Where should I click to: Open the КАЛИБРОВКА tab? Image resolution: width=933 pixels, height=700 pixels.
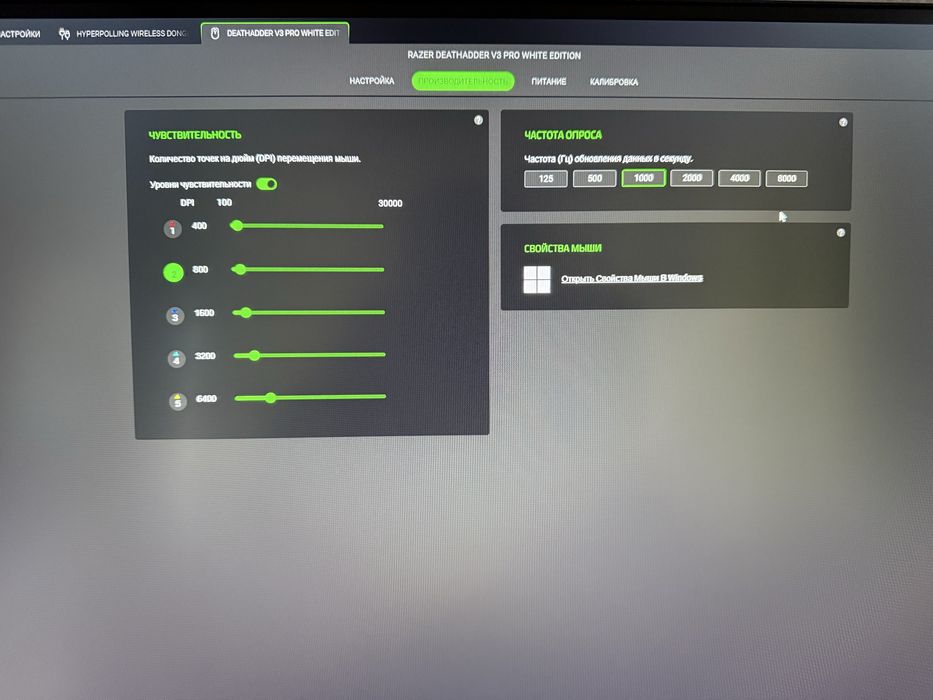click(613, 82)
